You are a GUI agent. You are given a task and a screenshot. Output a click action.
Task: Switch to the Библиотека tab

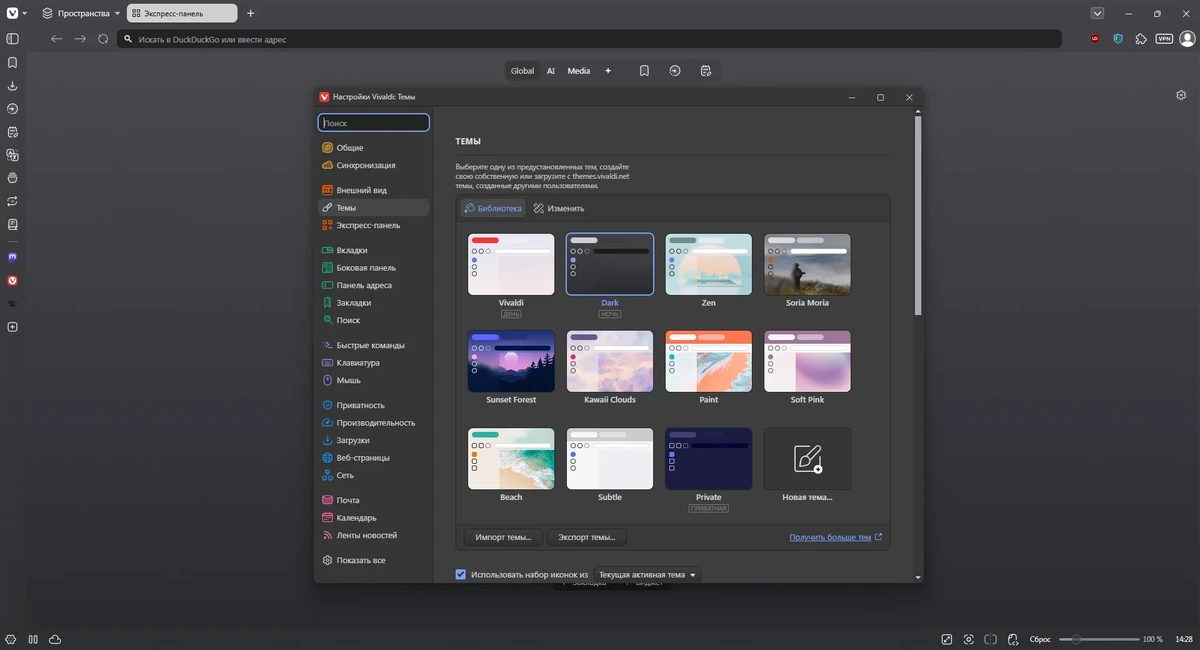tap(493, 208)
